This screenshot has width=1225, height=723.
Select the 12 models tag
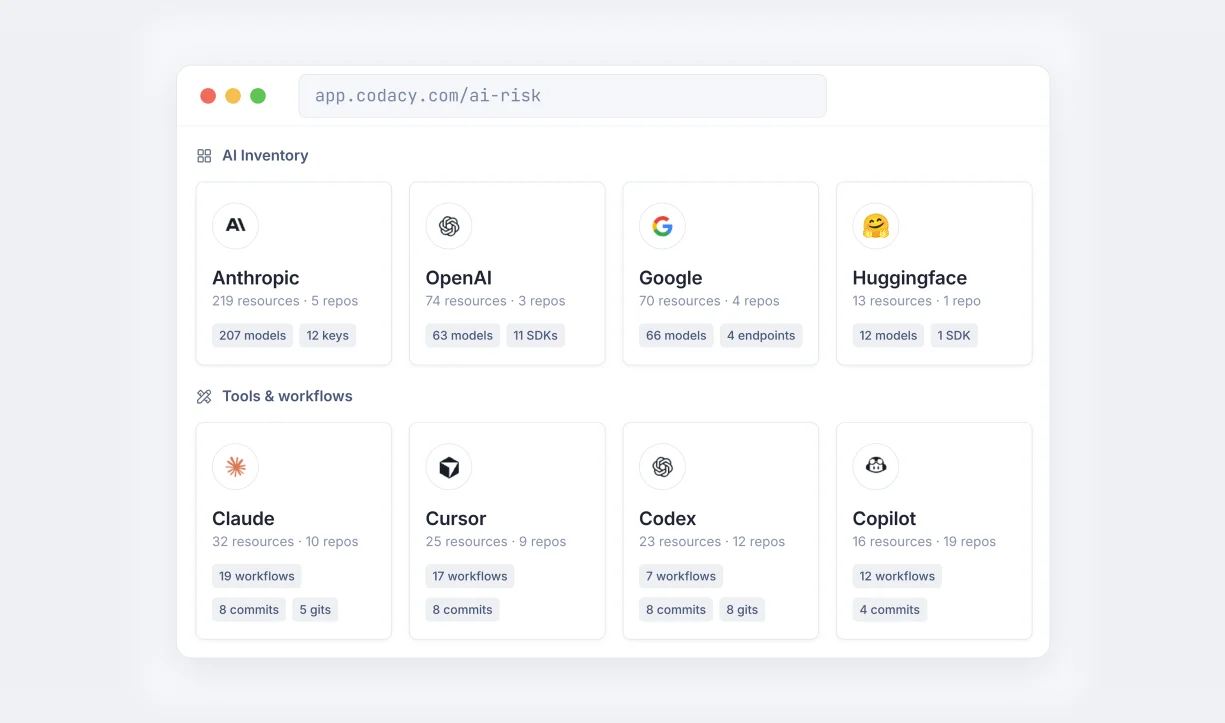coord(888,336)
